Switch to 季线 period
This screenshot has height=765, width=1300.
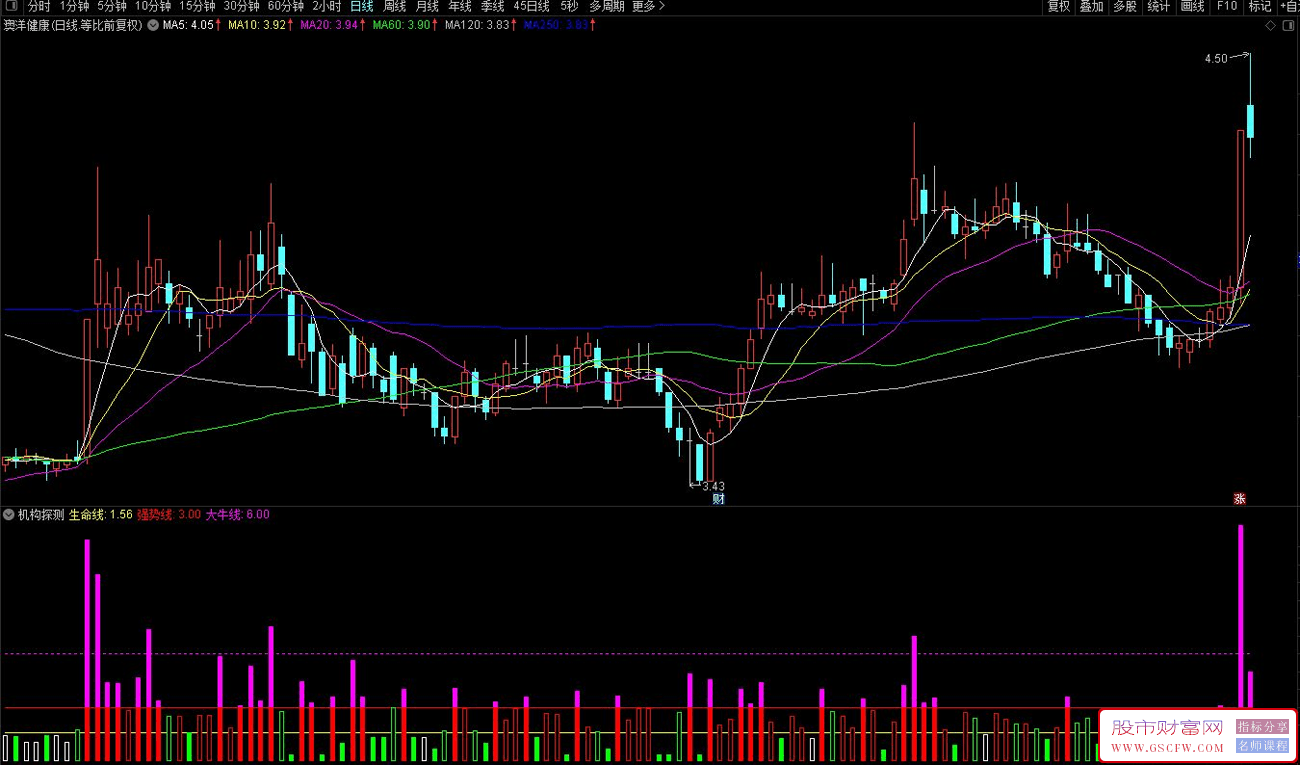click(493, 6)
